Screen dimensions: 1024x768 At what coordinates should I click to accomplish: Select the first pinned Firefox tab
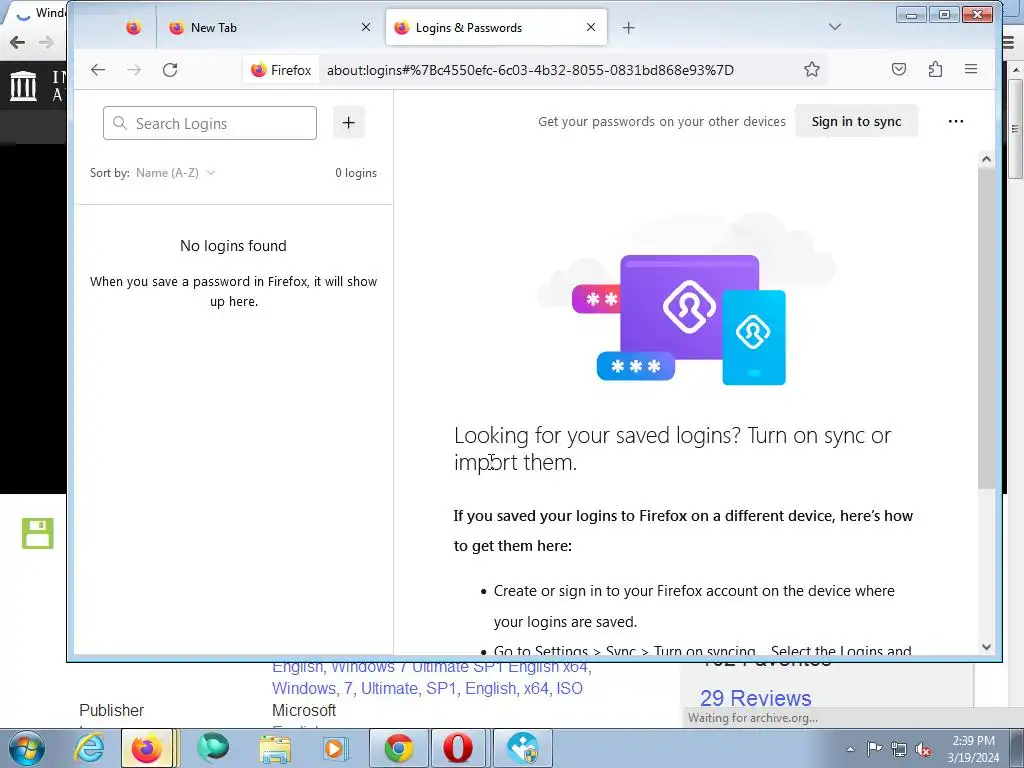click(133, 27)
